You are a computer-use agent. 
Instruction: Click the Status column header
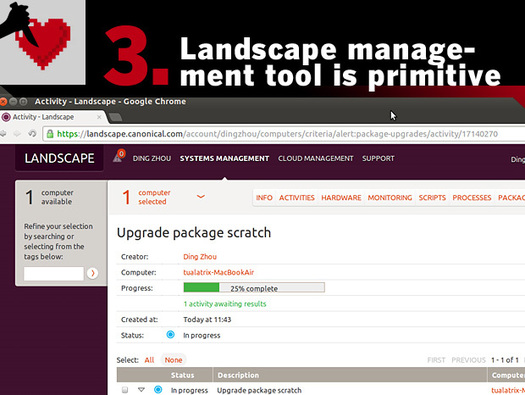click(x=182, y=375)
